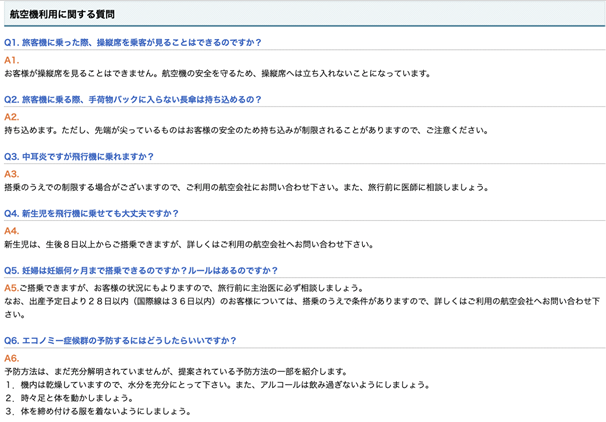Click list item ２ 時々足と体を動かしましょう
Screen dimensions: 606x422
click(69, 398)
